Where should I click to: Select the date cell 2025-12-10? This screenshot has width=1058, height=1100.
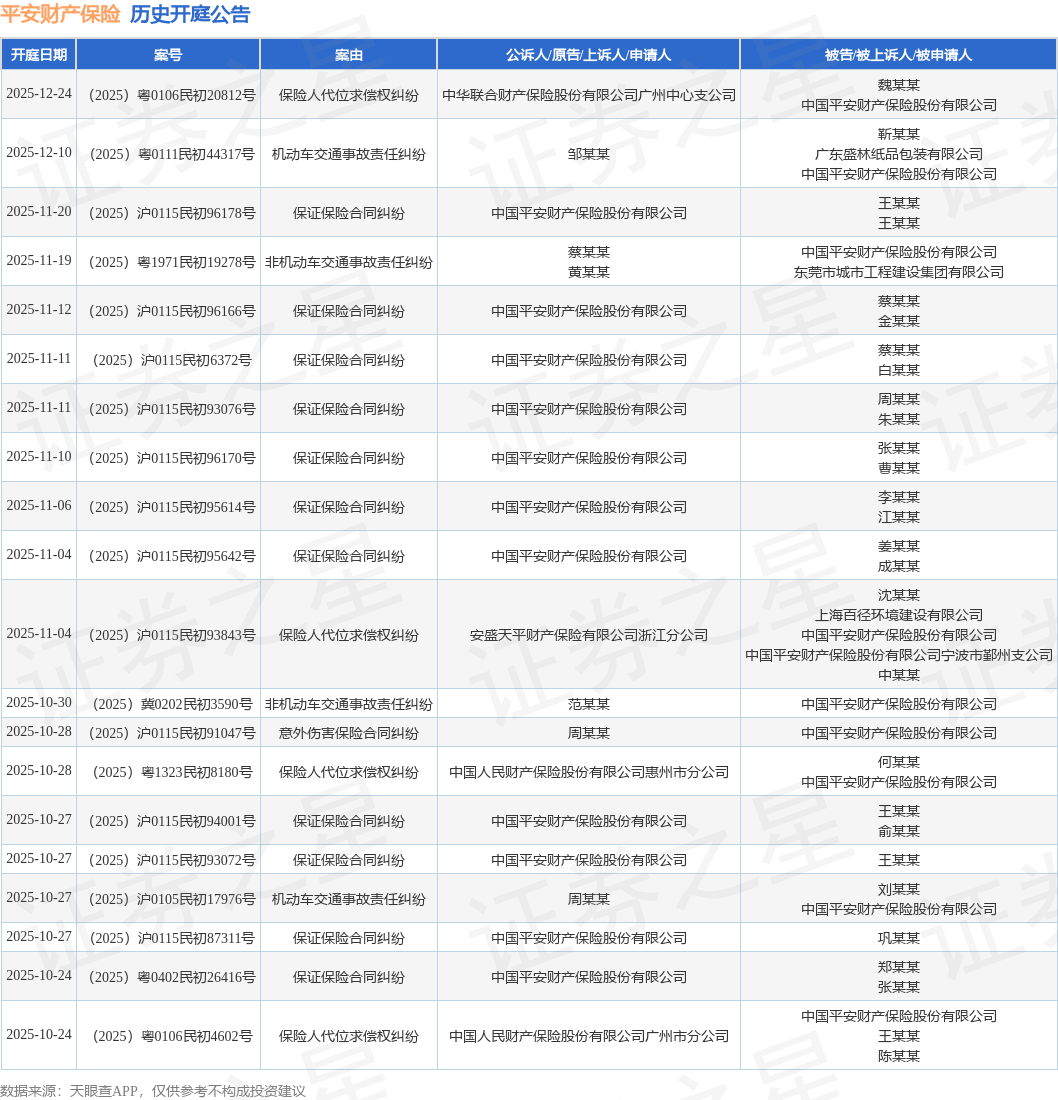(39, 153)
